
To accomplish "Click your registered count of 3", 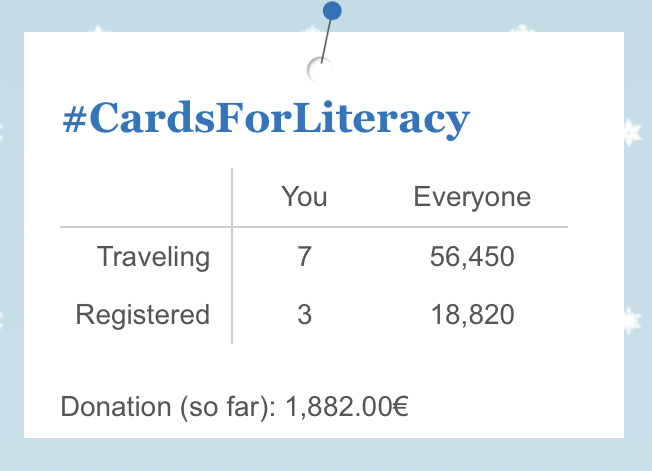I will point(304,314).
